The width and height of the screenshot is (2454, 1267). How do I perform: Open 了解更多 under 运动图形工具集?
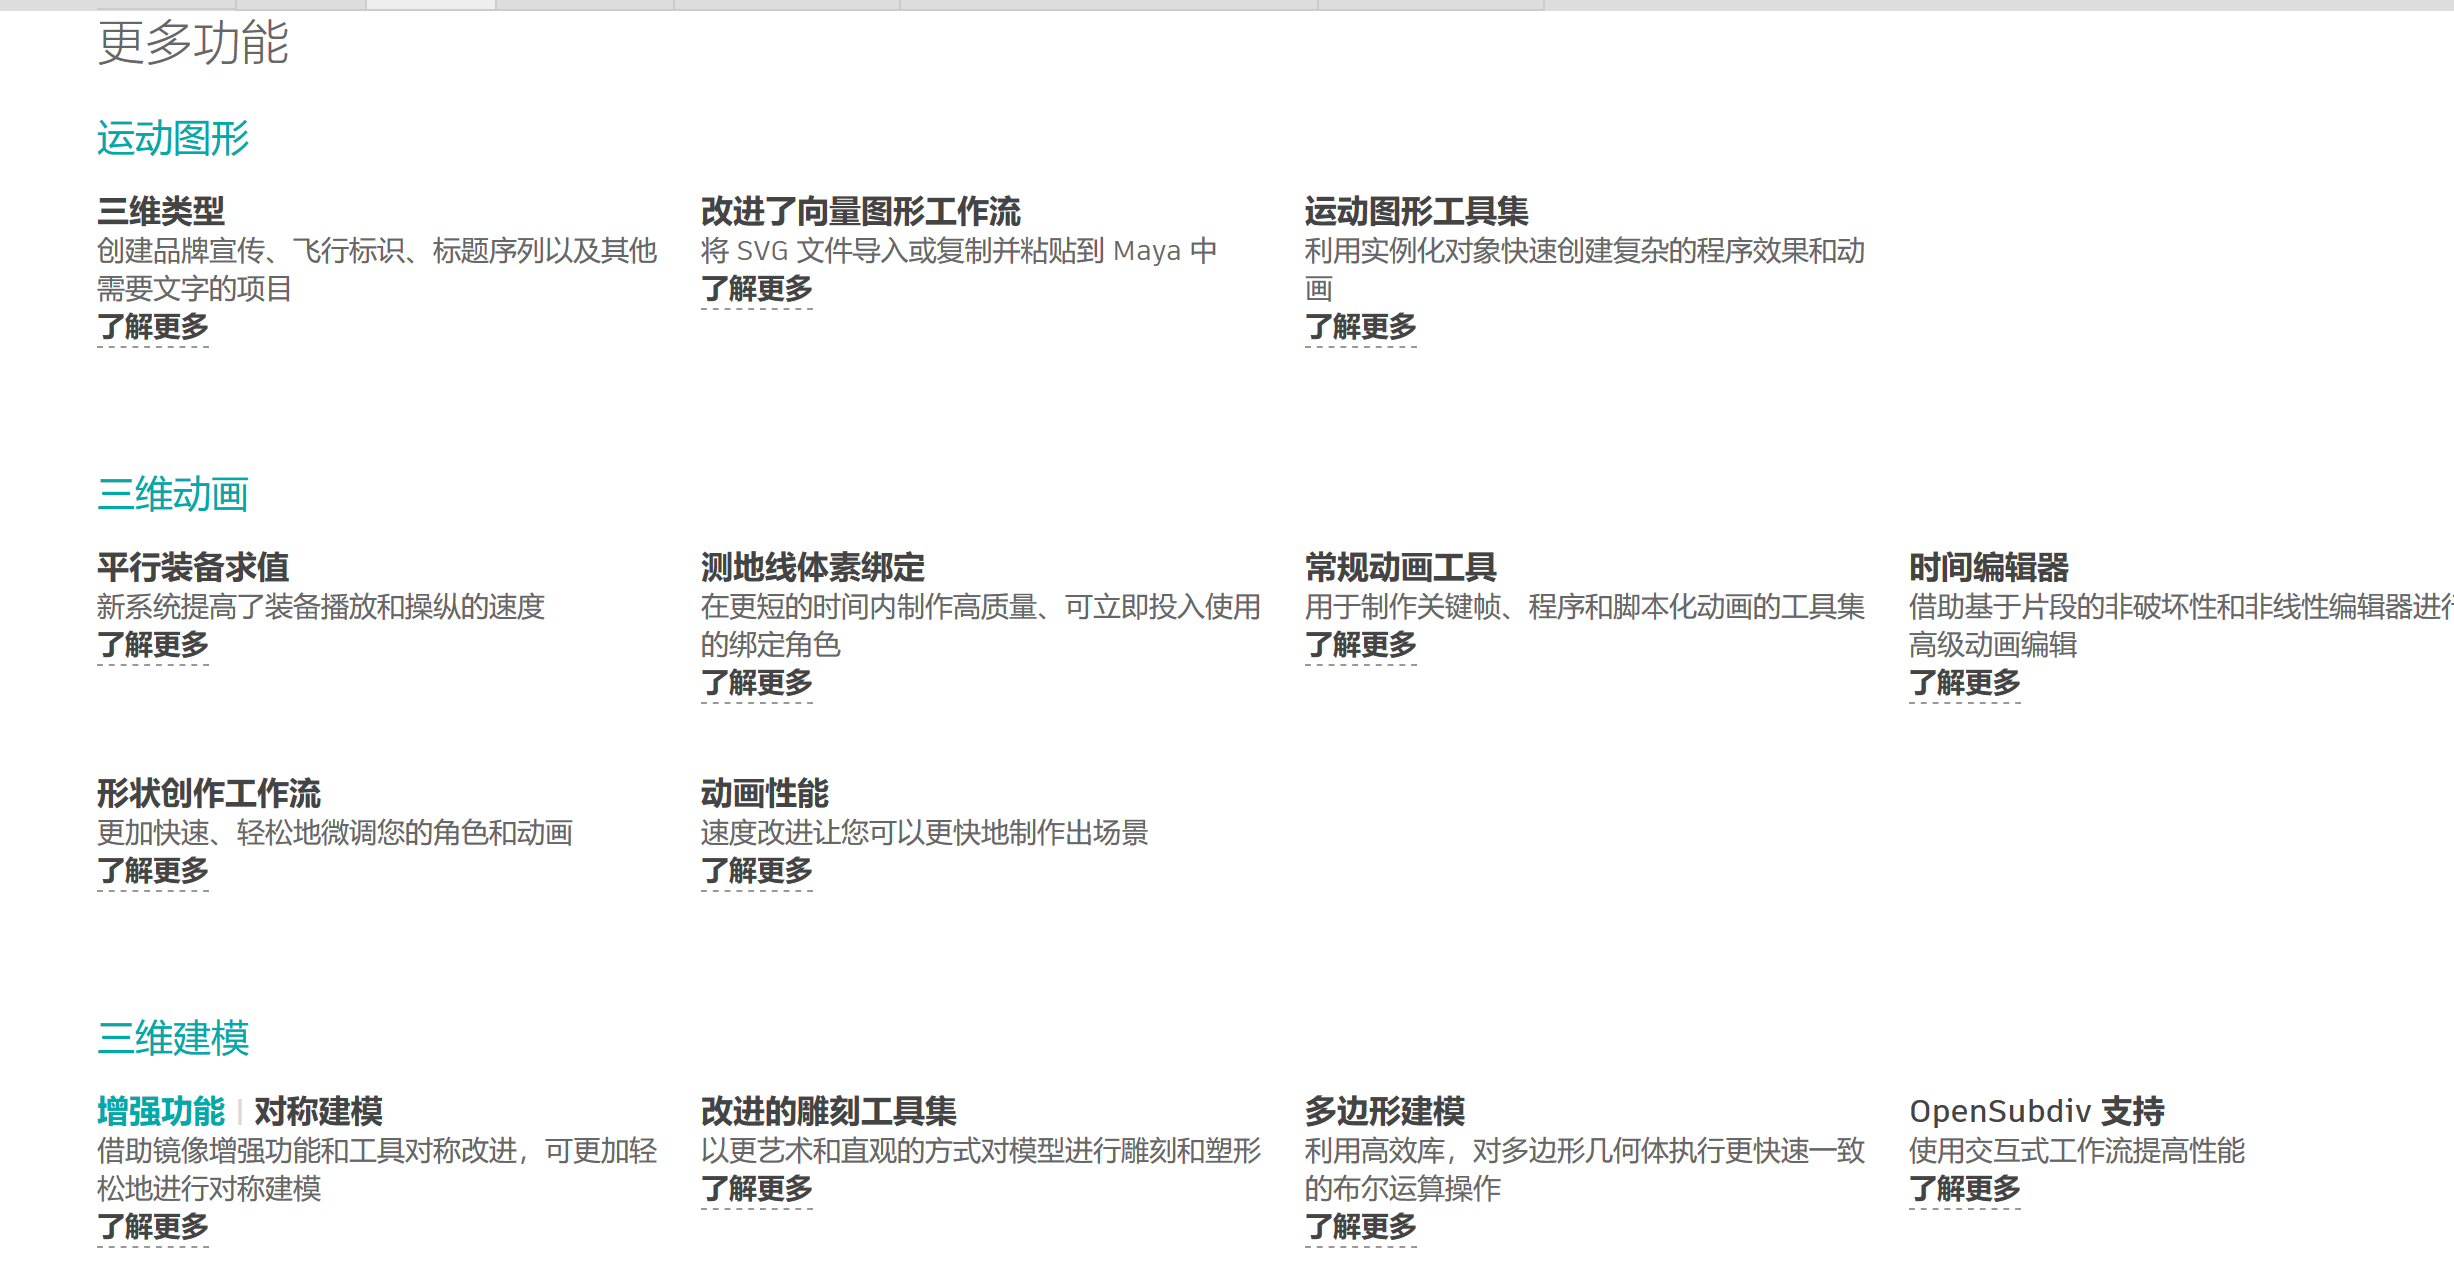pos(1361,327)
